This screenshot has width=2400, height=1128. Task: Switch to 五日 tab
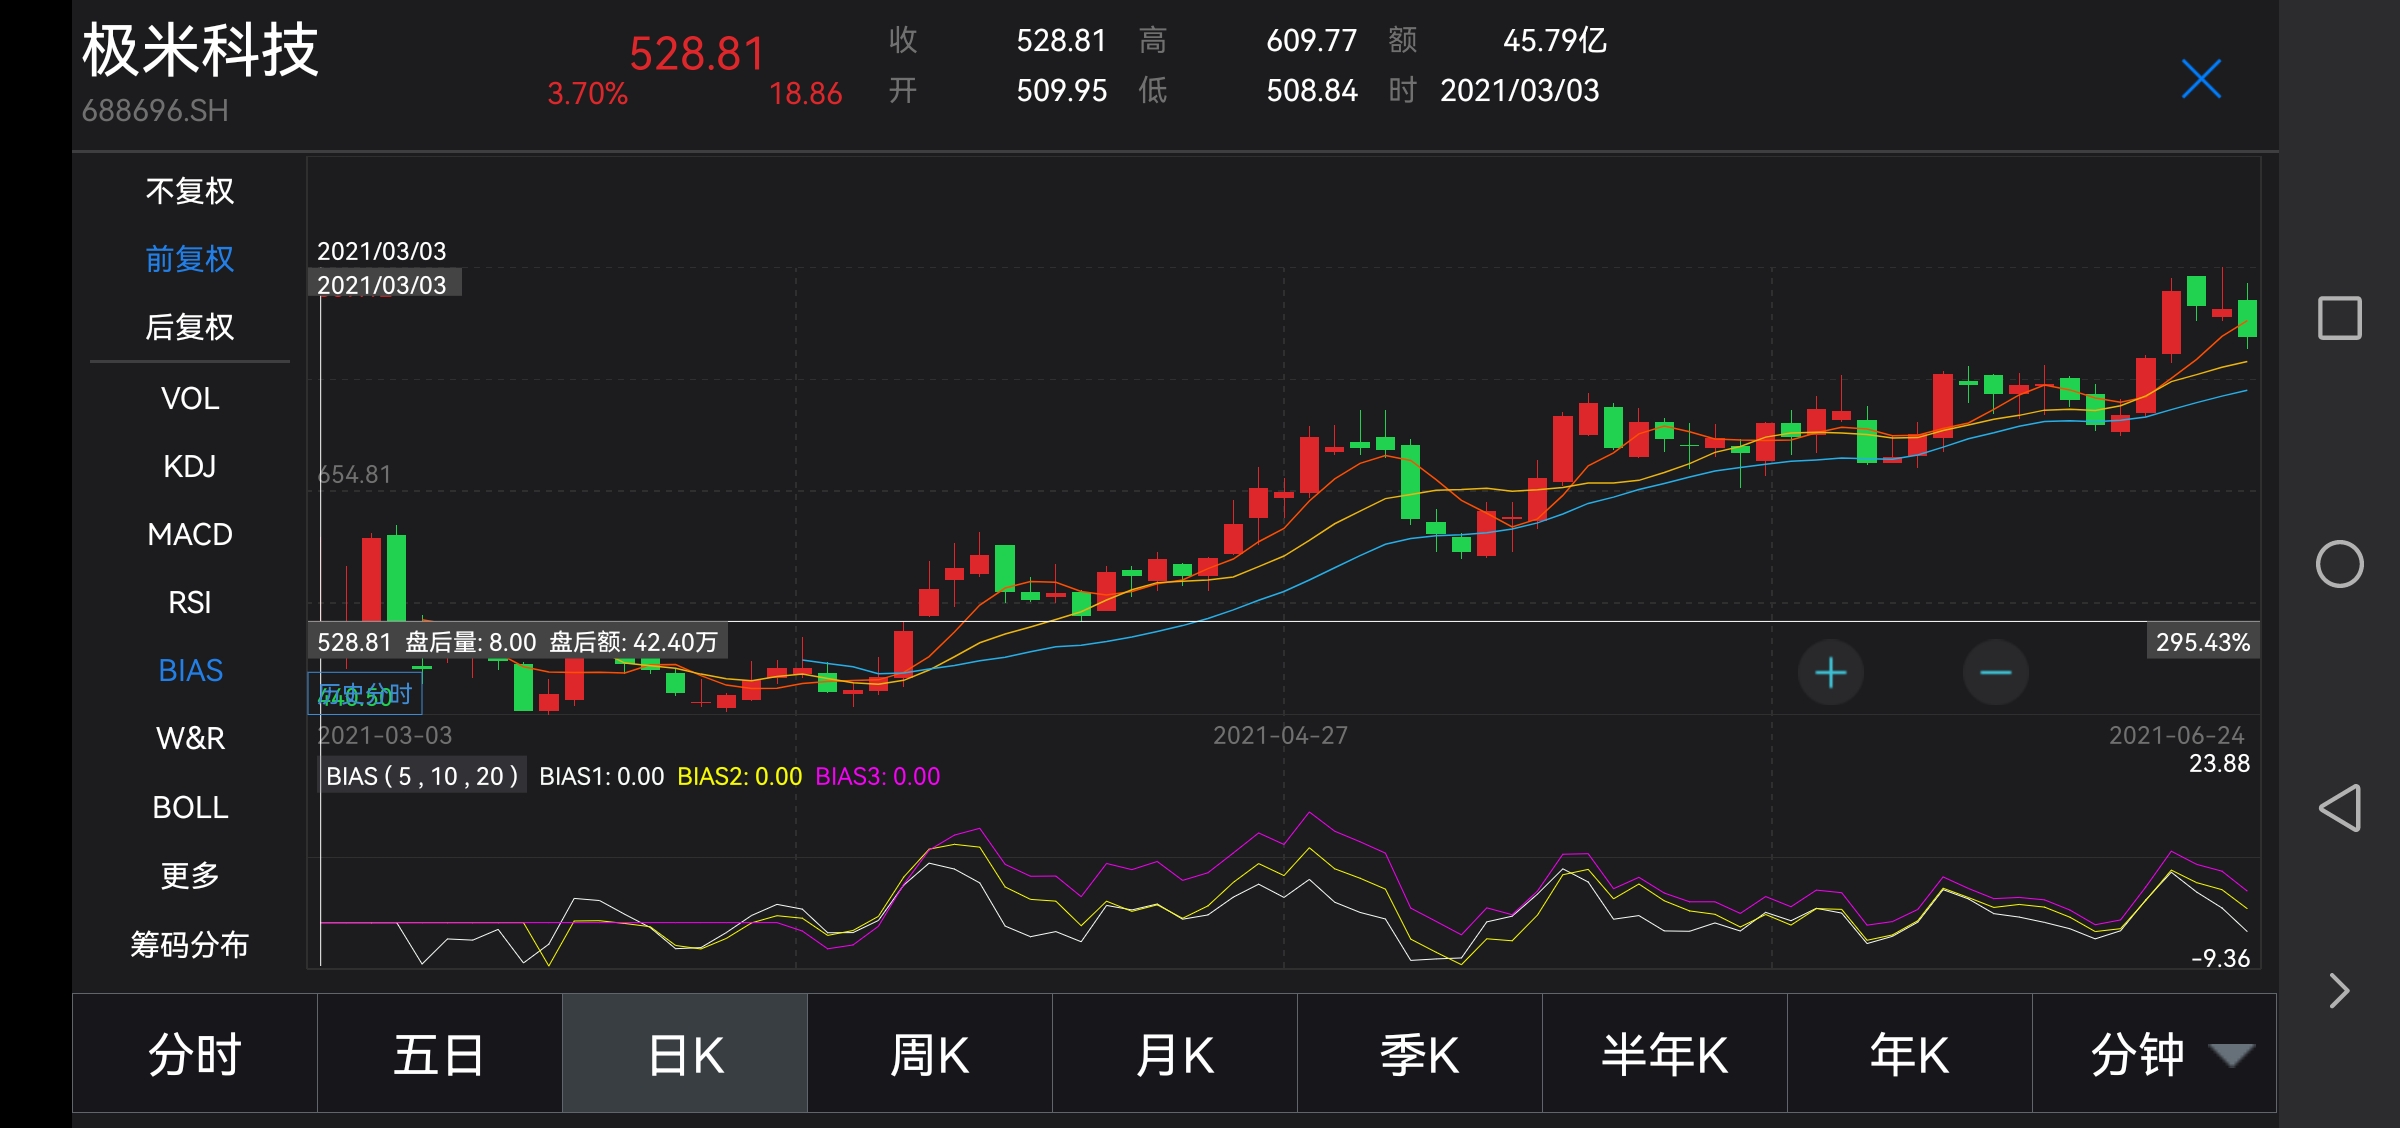440,1054
